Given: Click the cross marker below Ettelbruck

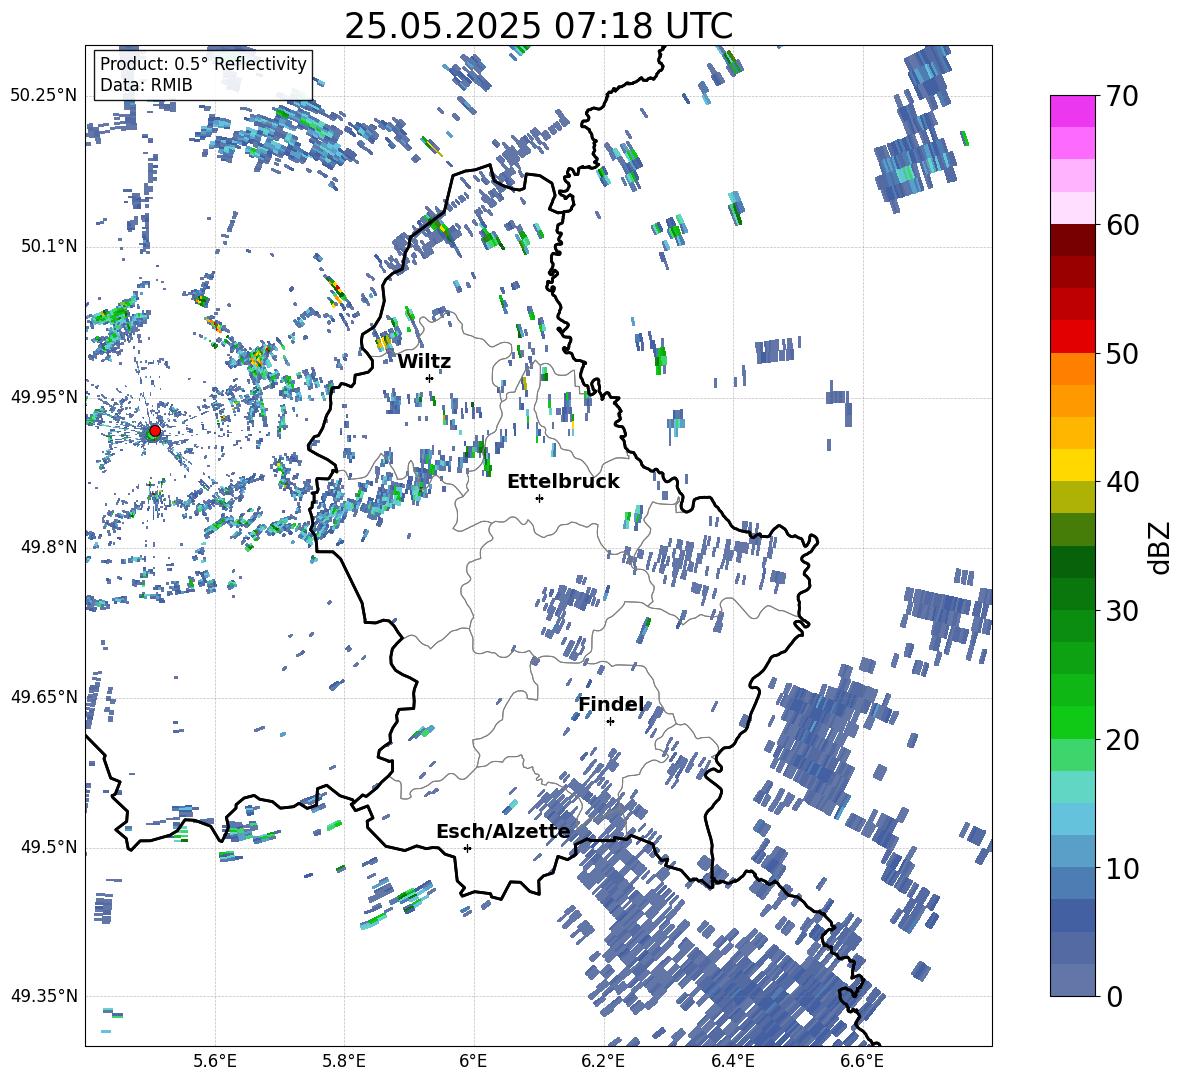Looking at the screenshot, I should [x=539, y=498].
